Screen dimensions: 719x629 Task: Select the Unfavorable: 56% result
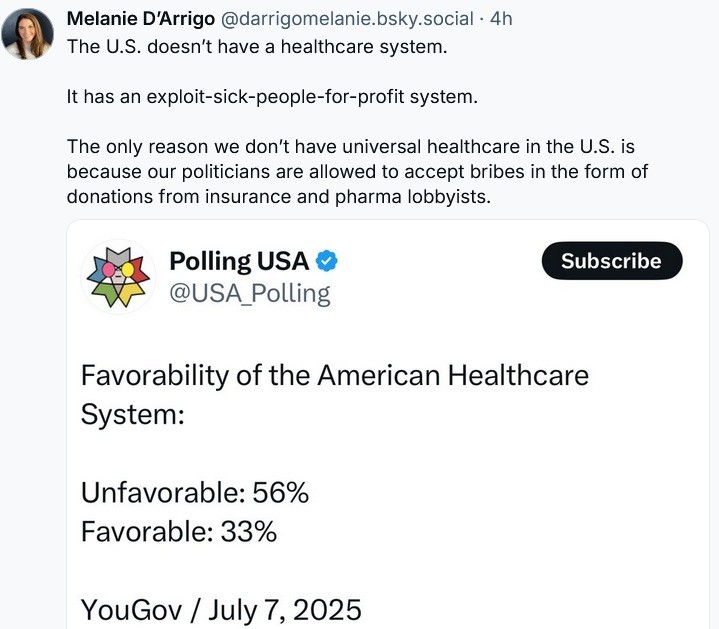(x=194, y=493)
